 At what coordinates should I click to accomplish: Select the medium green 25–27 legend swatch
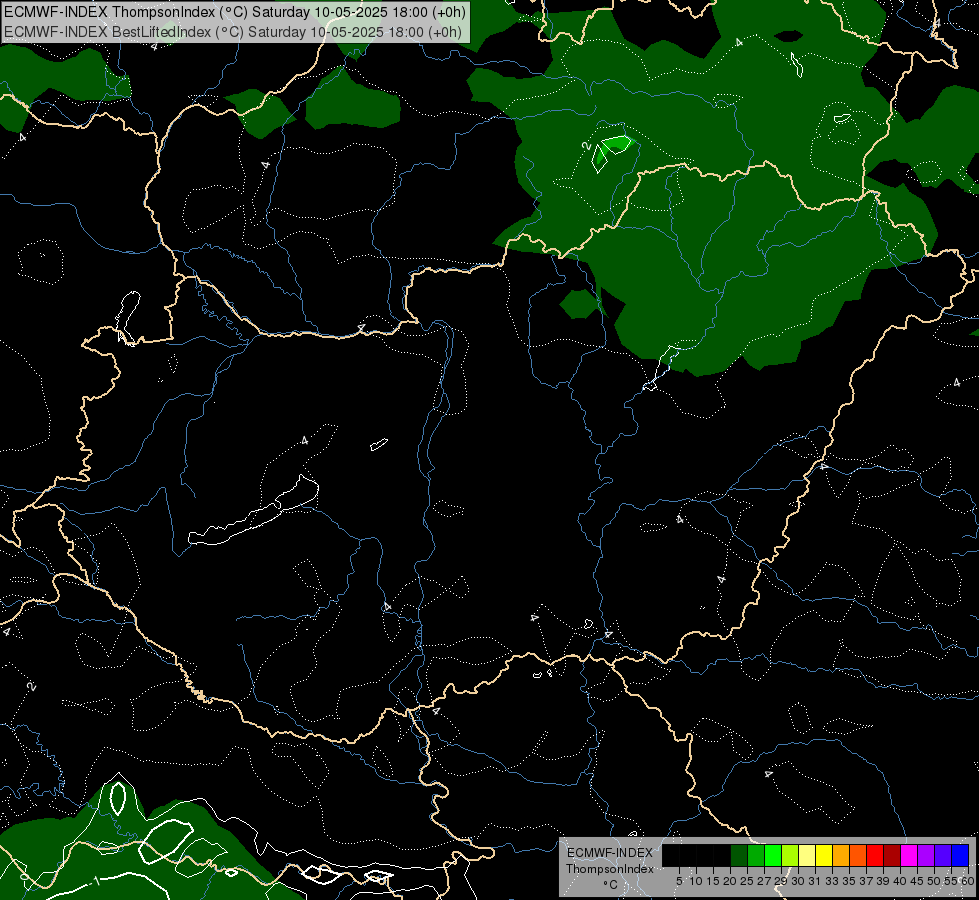click(756, 855)
